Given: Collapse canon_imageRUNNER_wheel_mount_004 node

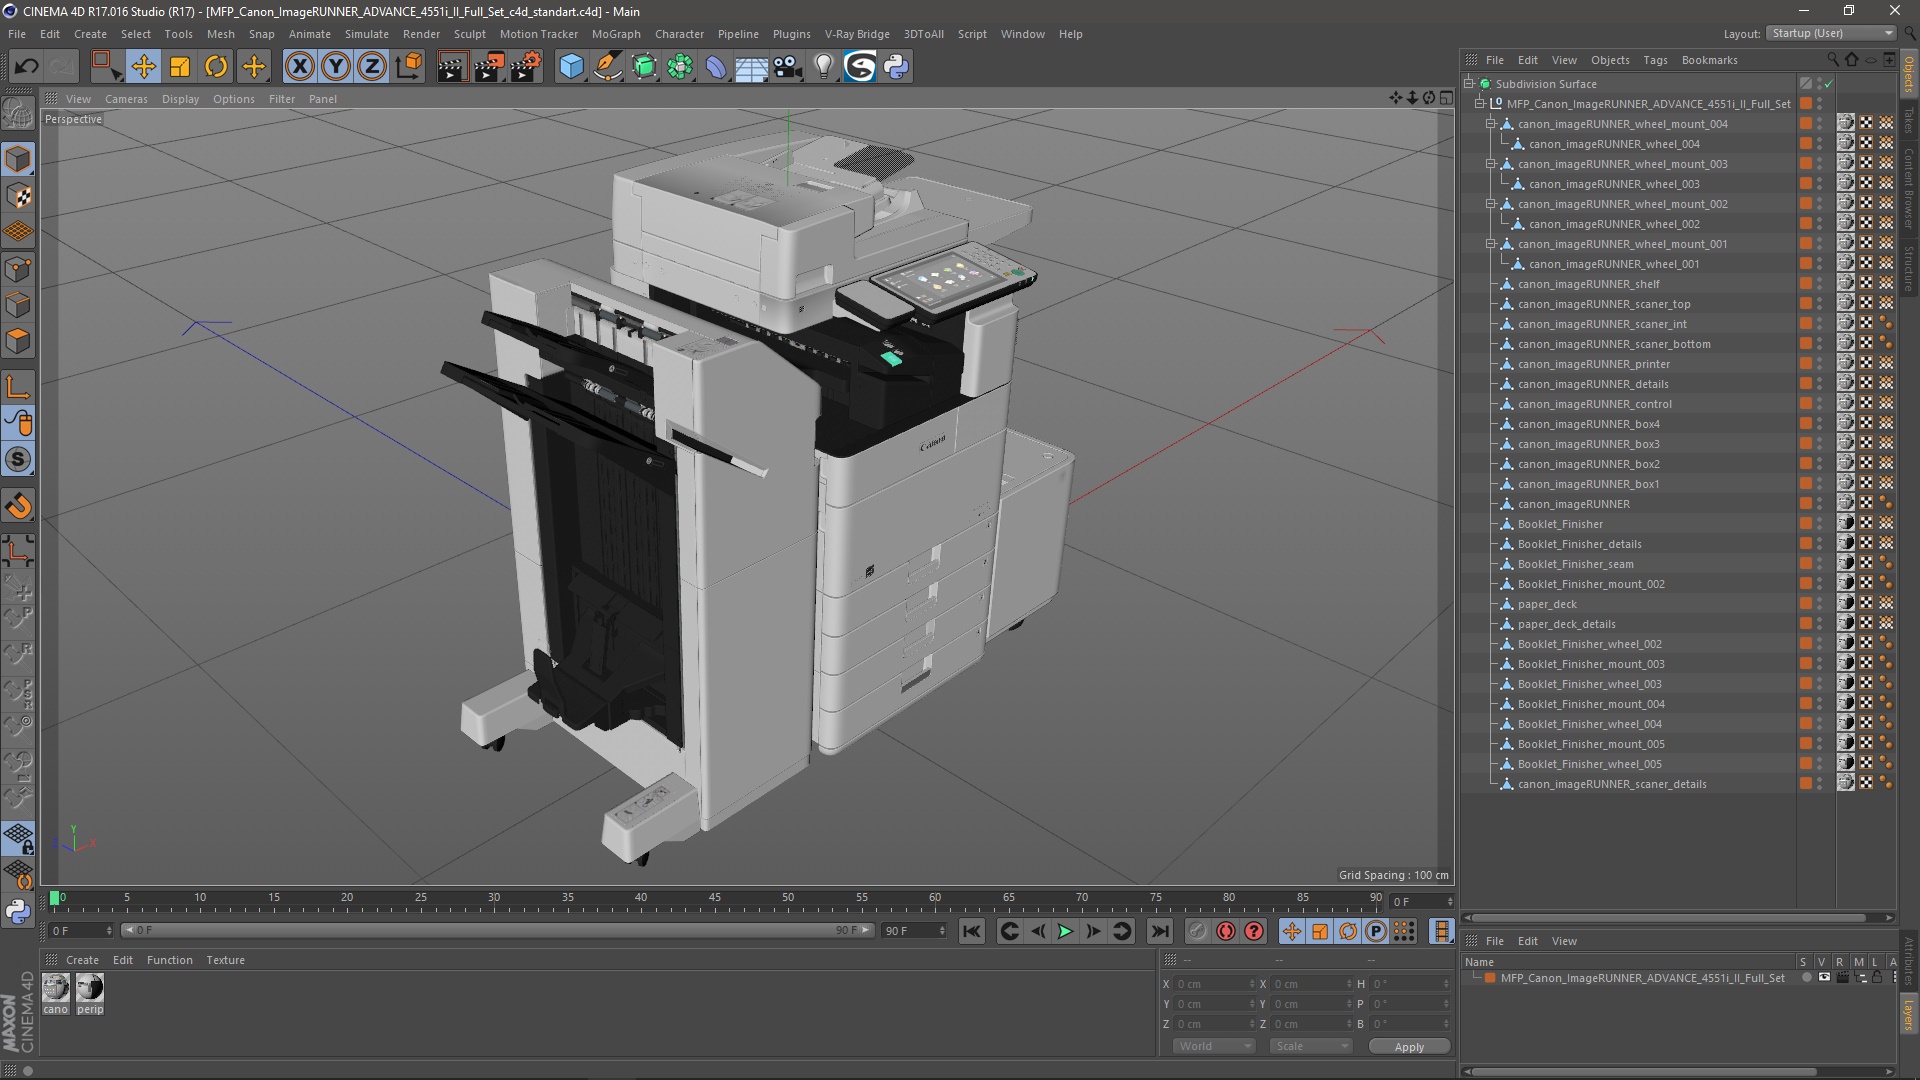Looking at the screenshot, I should point(1491,124).
